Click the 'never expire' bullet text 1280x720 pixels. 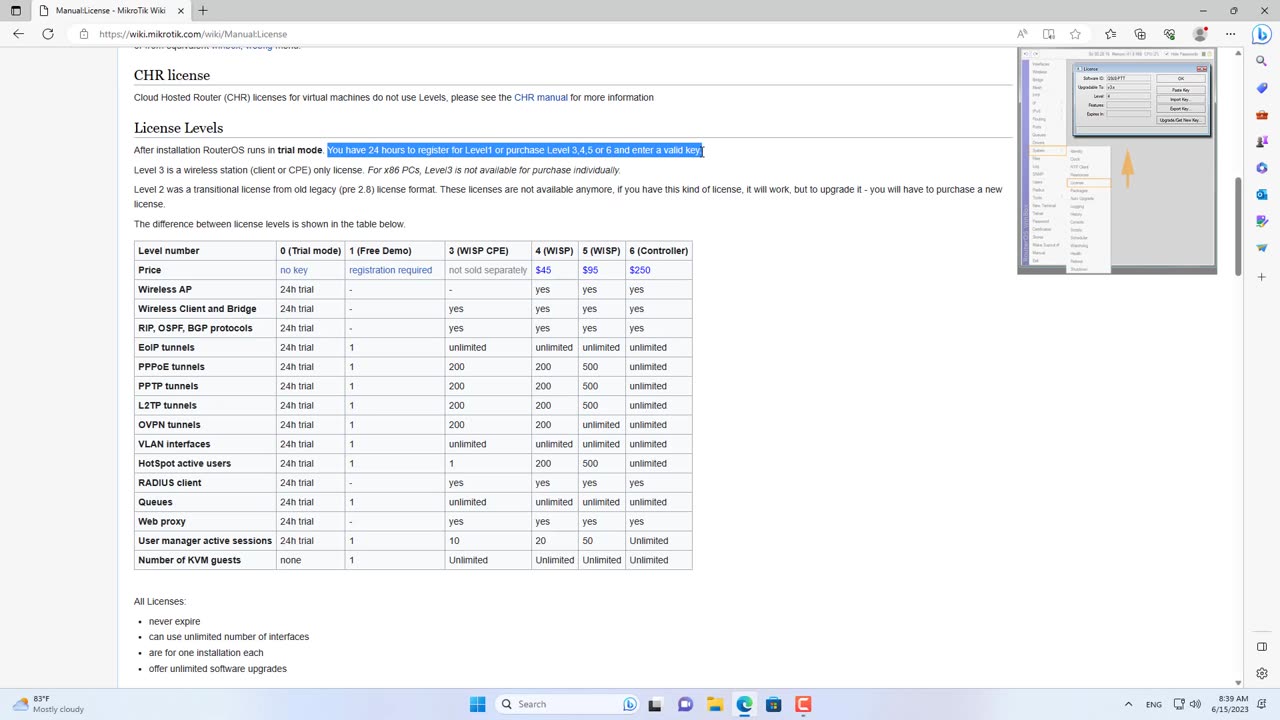tap(174, 622)
